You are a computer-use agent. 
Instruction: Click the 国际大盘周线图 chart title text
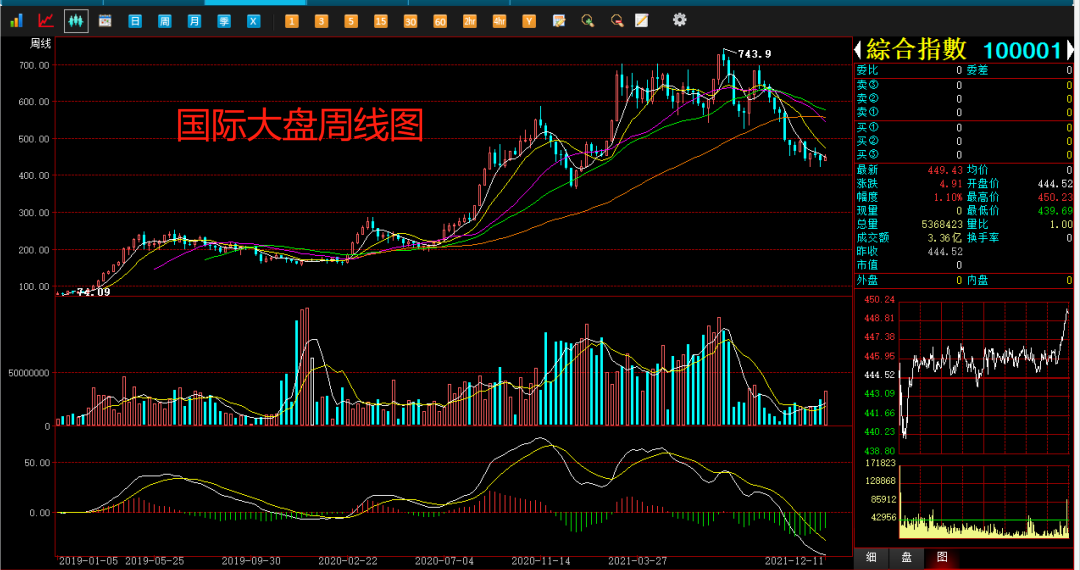(x=300, y=125)
